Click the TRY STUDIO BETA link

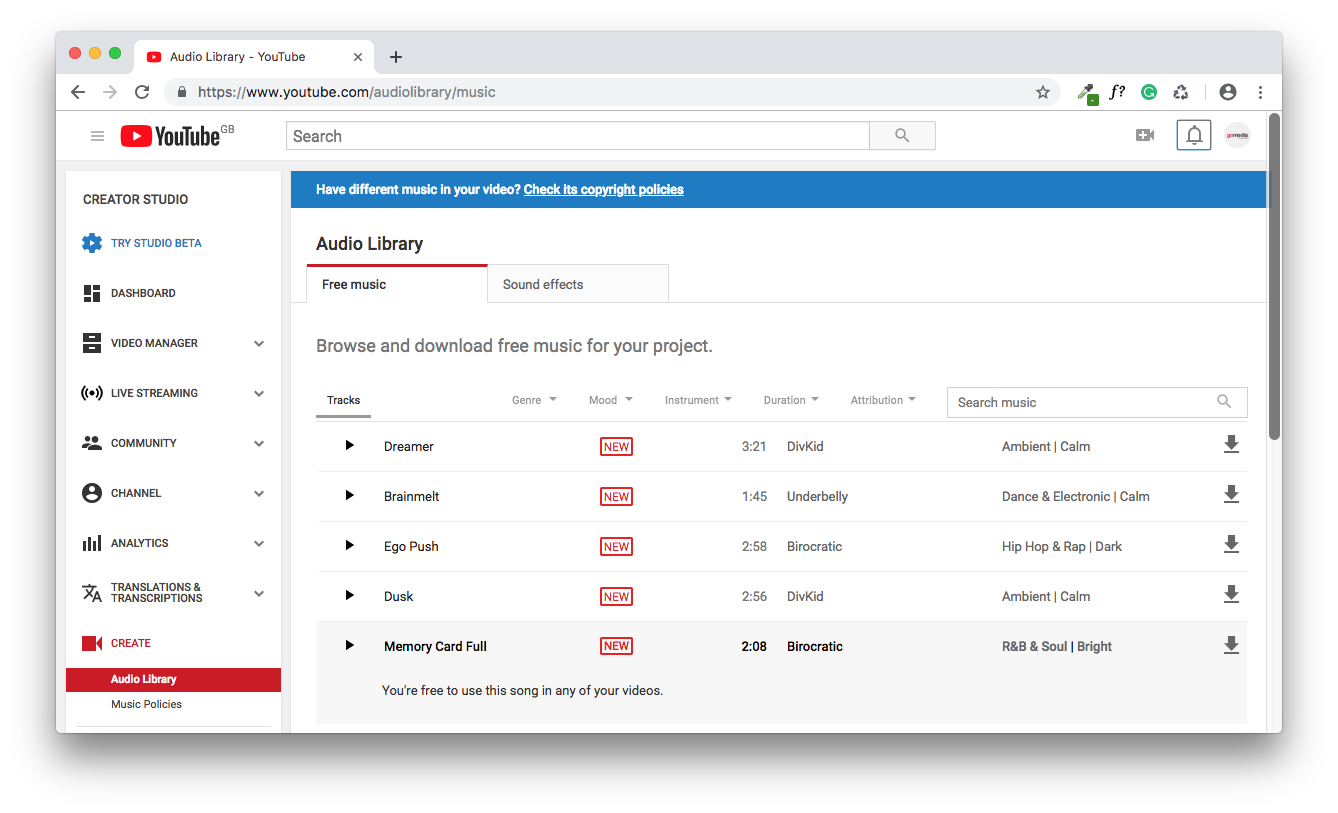156,243
